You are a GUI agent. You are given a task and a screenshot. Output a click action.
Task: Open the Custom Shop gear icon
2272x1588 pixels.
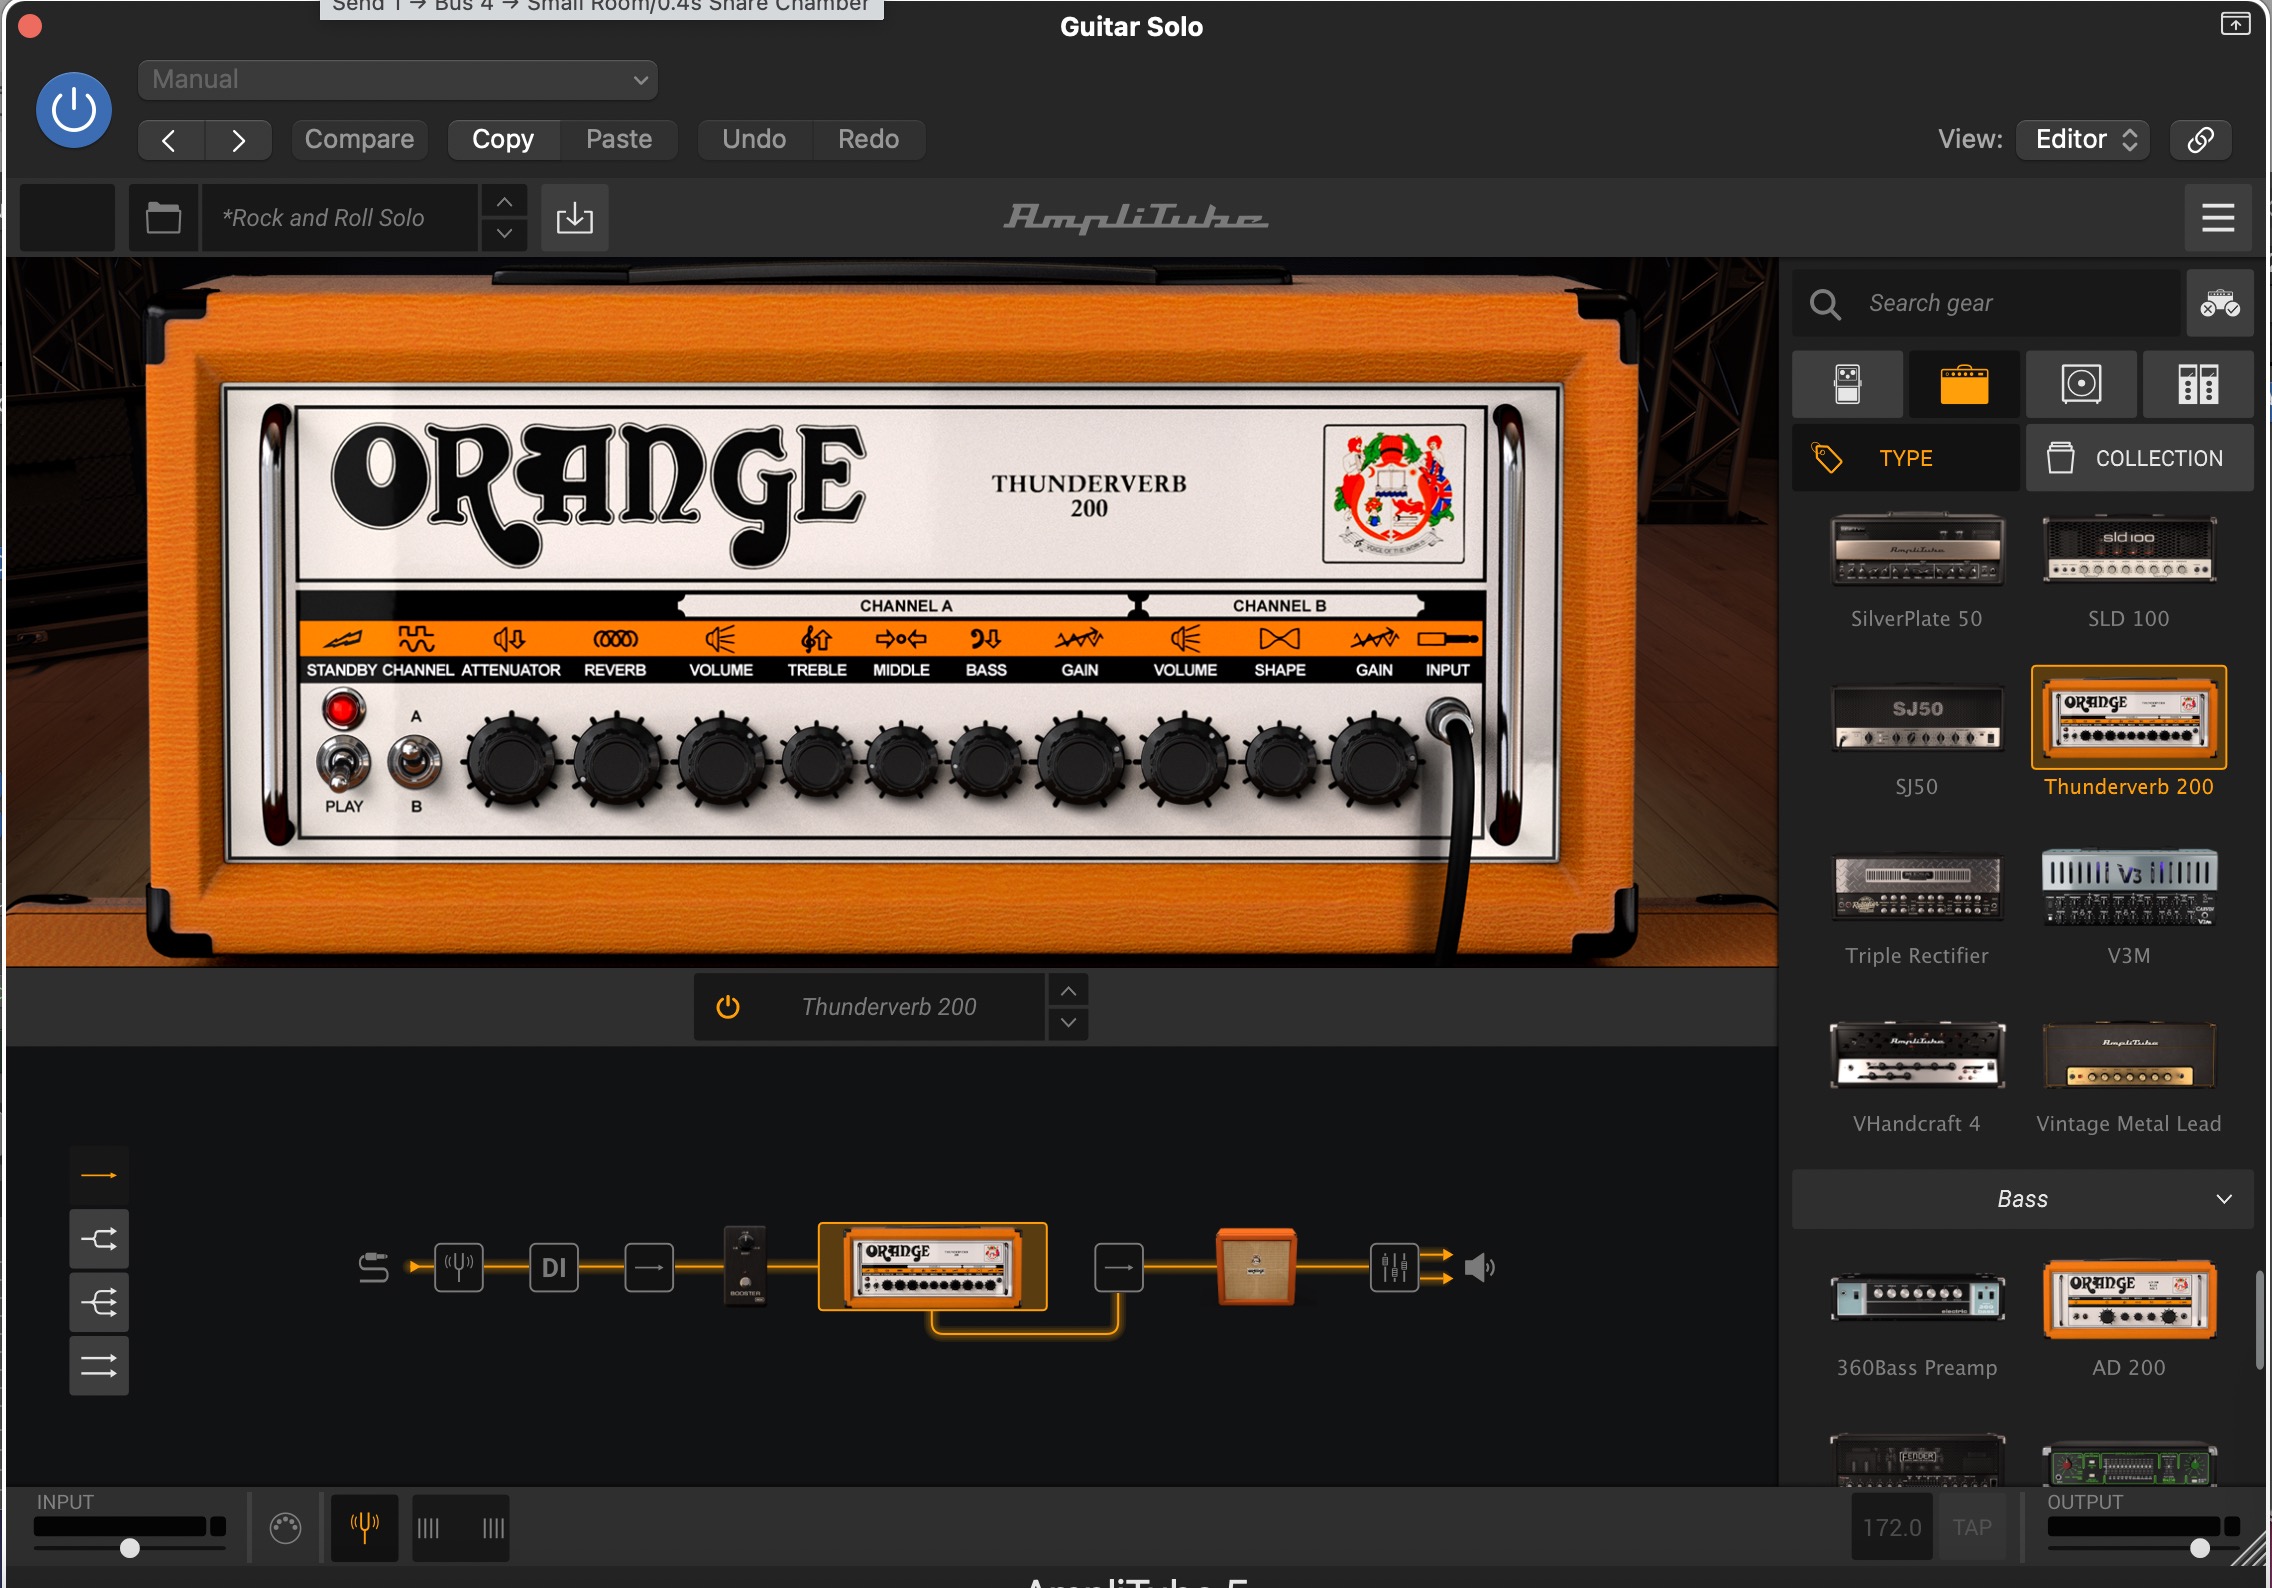point(2219,303)
